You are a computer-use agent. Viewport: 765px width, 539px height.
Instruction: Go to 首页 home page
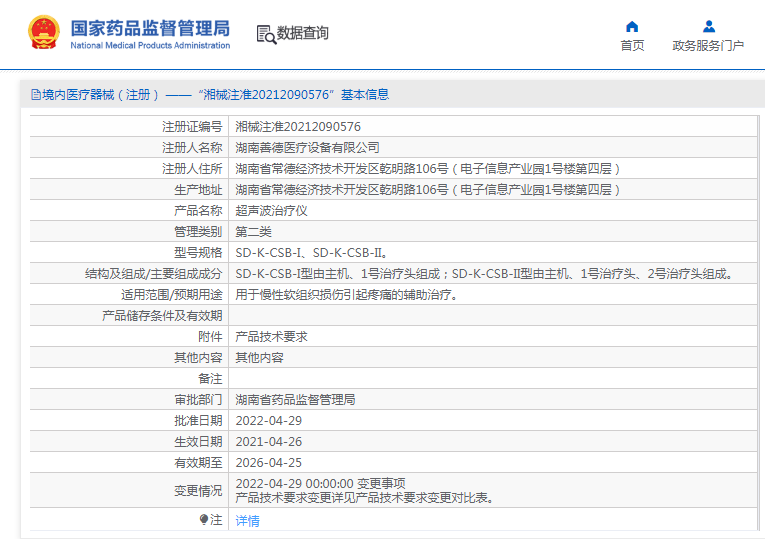tap(632, 45)
